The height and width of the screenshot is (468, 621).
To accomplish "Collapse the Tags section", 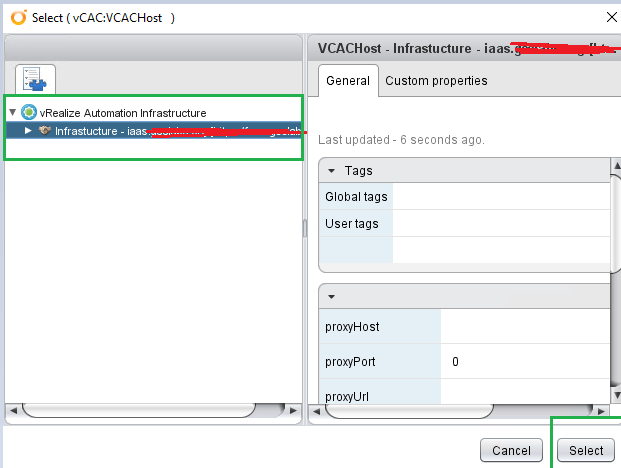I will 331,171.
